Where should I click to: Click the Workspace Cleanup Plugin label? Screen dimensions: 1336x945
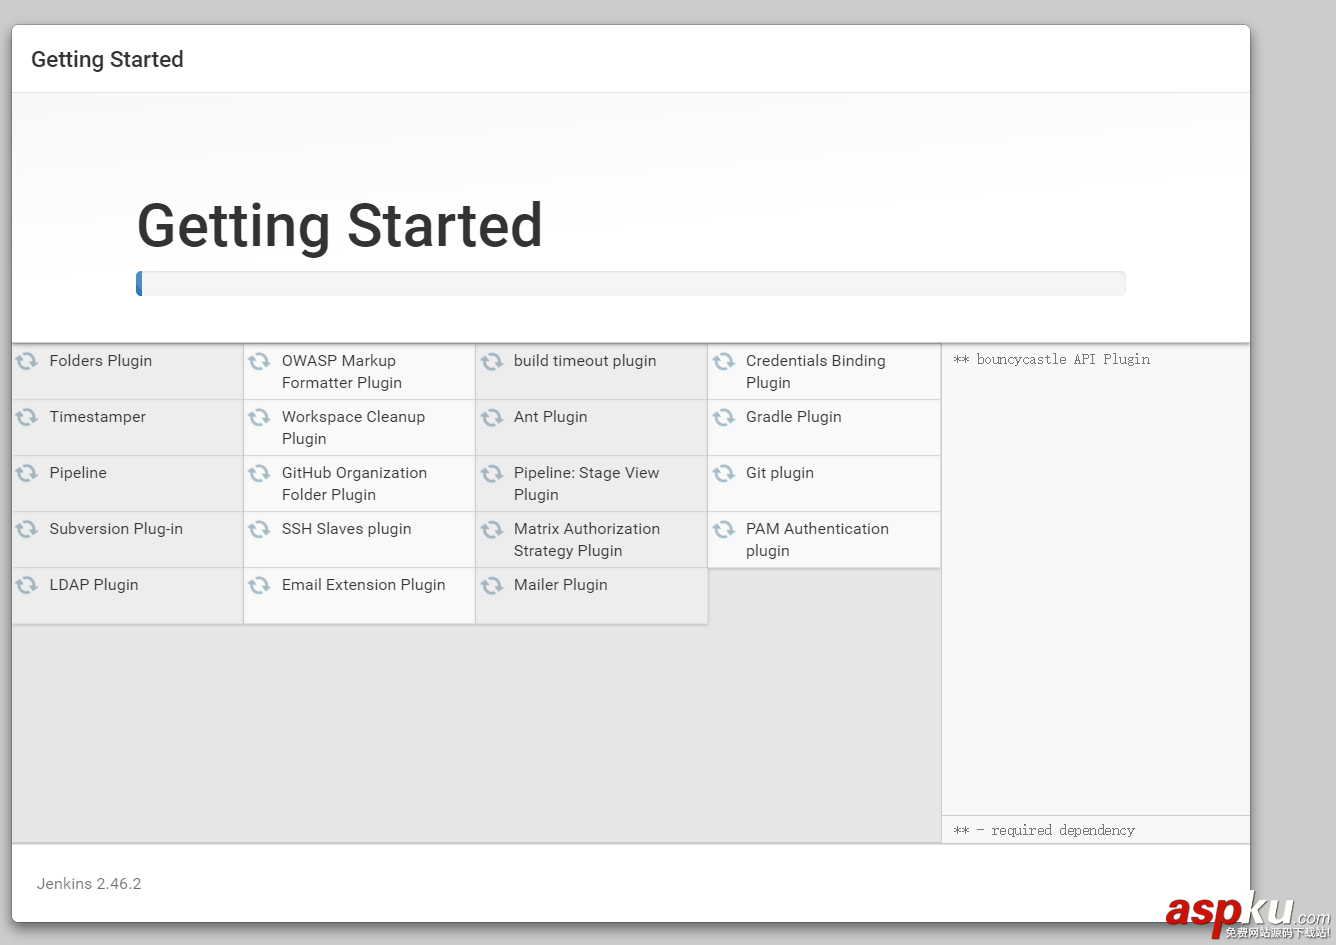[352, 428]
